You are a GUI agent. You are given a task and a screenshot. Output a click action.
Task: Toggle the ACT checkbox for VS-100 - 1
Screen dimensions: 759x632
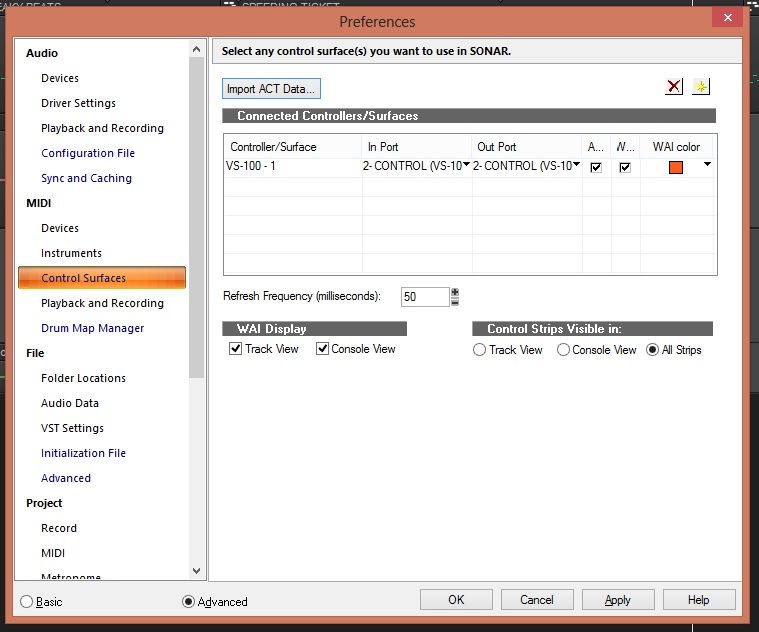(596, 167)
